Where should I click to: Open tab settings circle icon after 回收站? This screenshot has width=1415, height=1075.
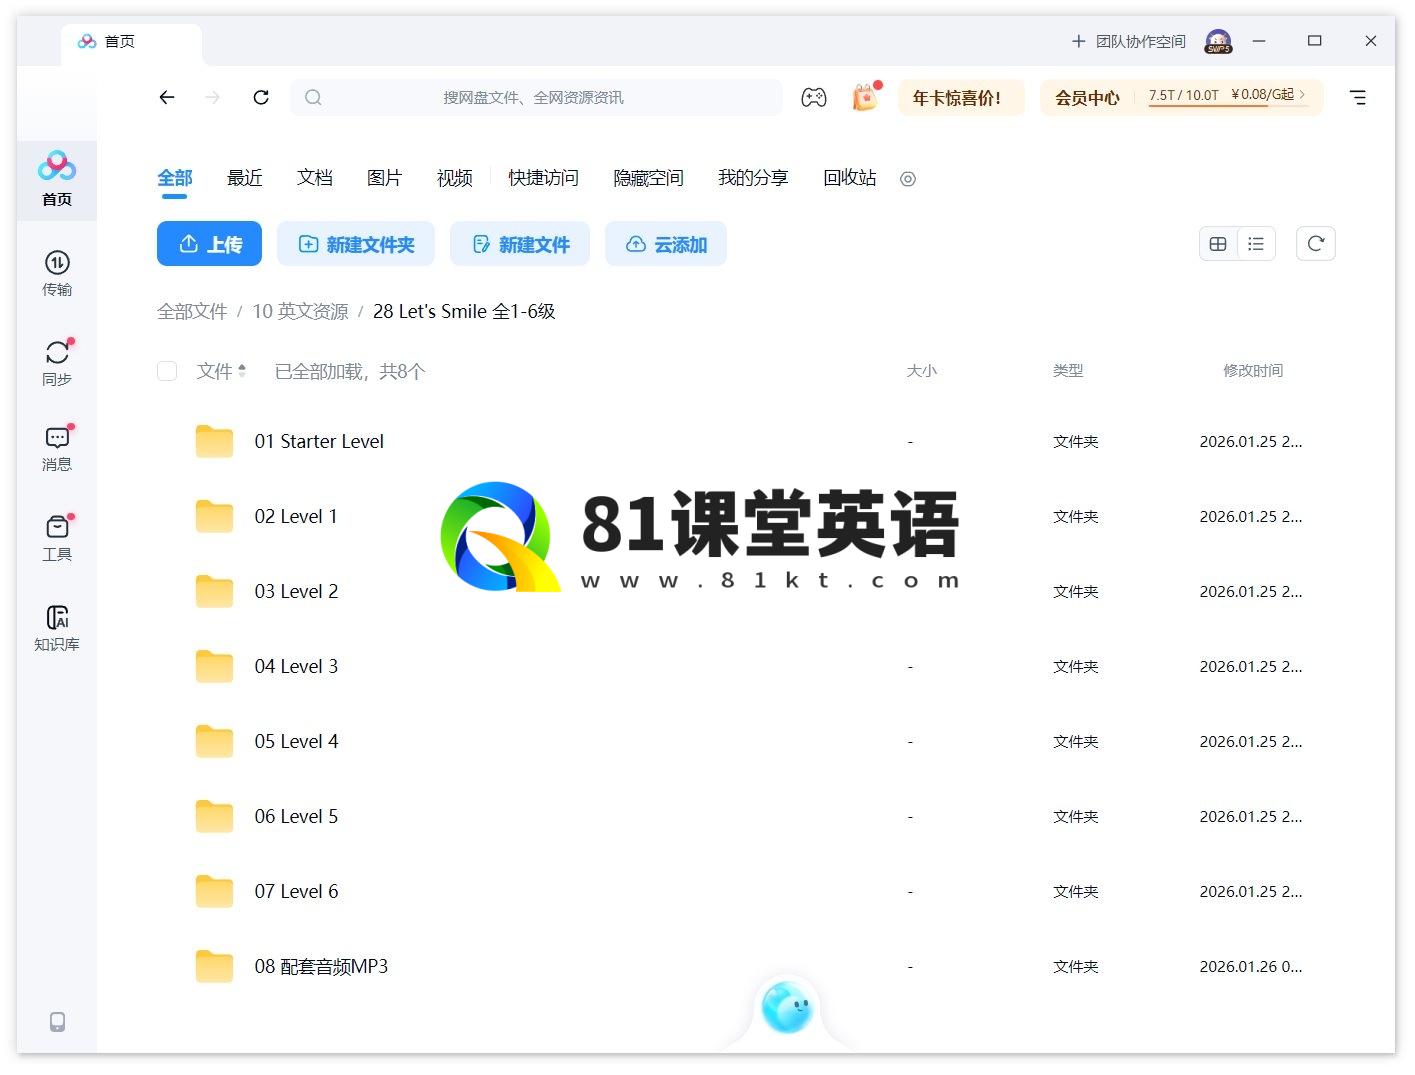[x=908, y=179]
